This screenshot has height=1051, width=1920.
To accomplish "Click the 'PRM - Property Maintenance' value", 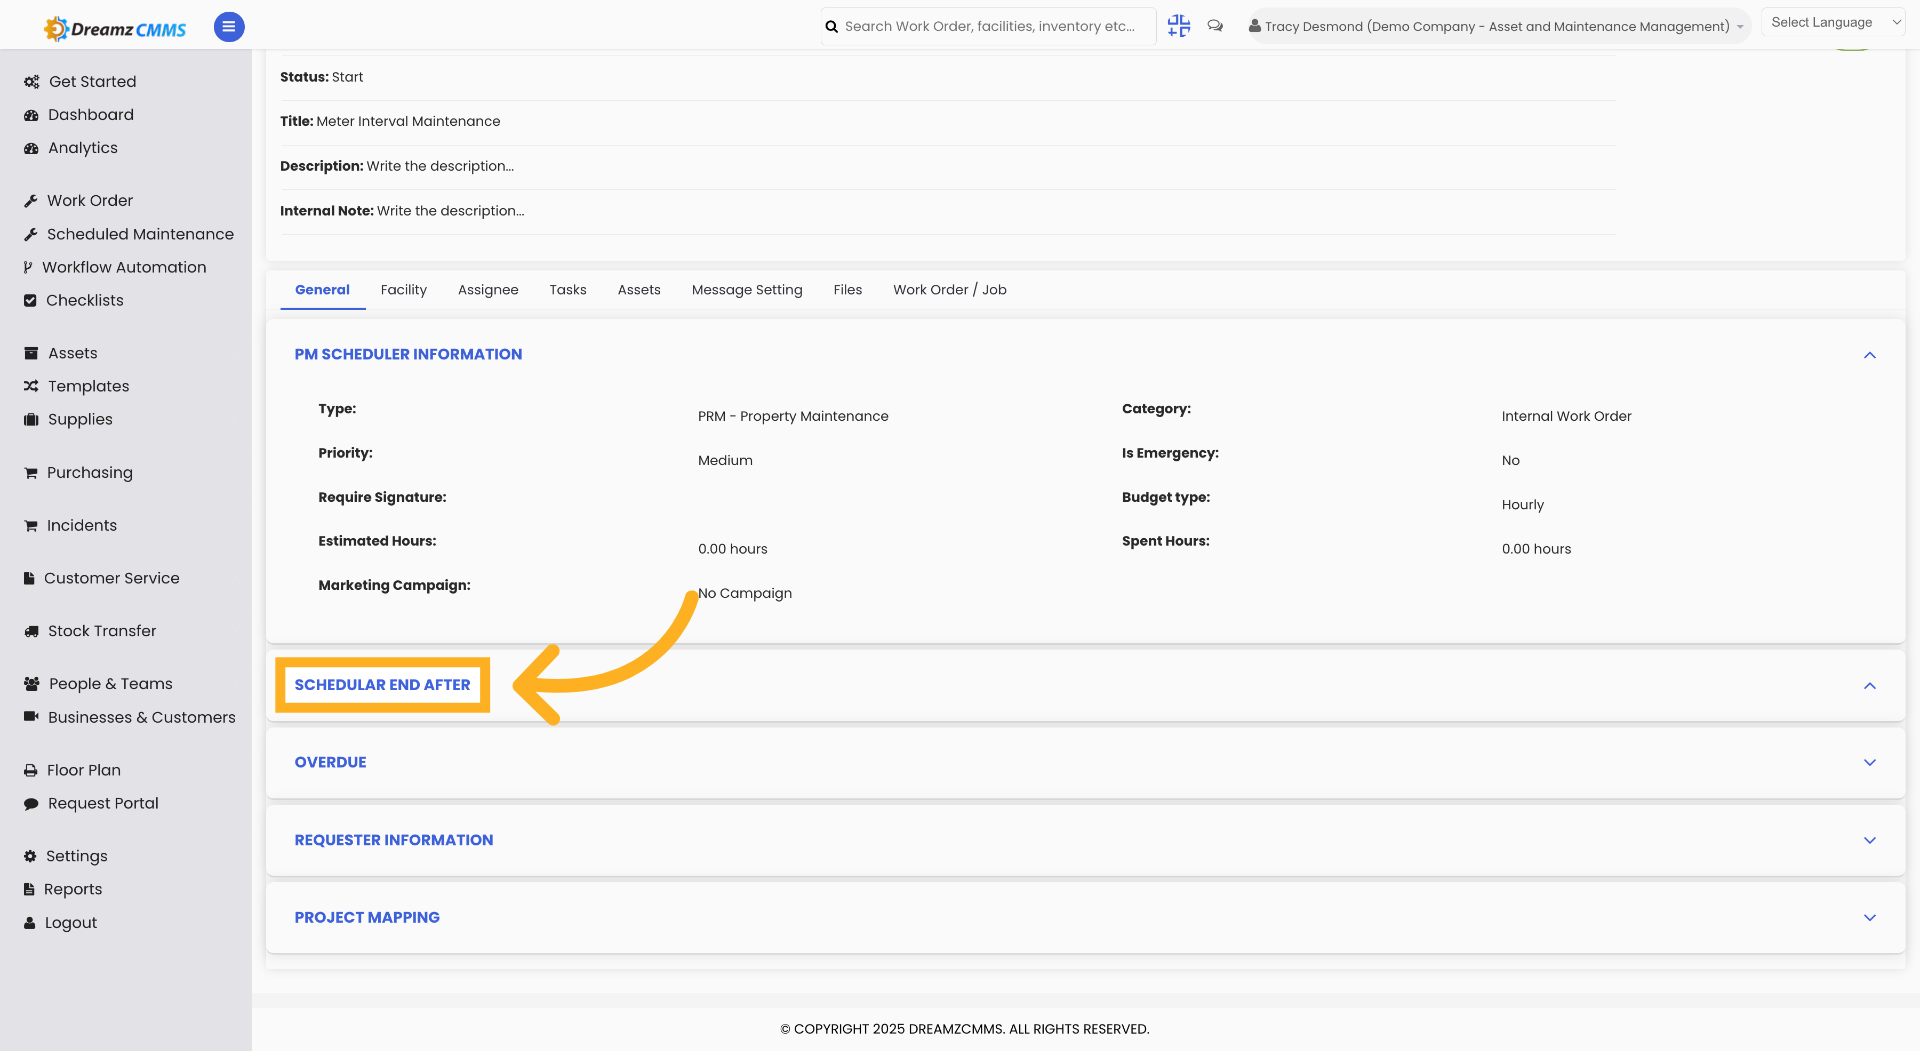I will [x=793, y=416].
